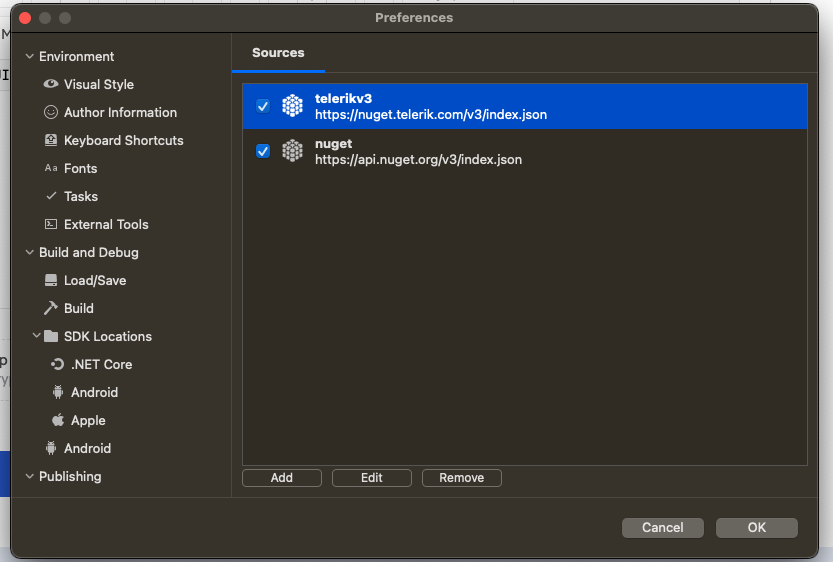
Task: Click the Keyboard Shortcuts icon
Action: (51, 140)
